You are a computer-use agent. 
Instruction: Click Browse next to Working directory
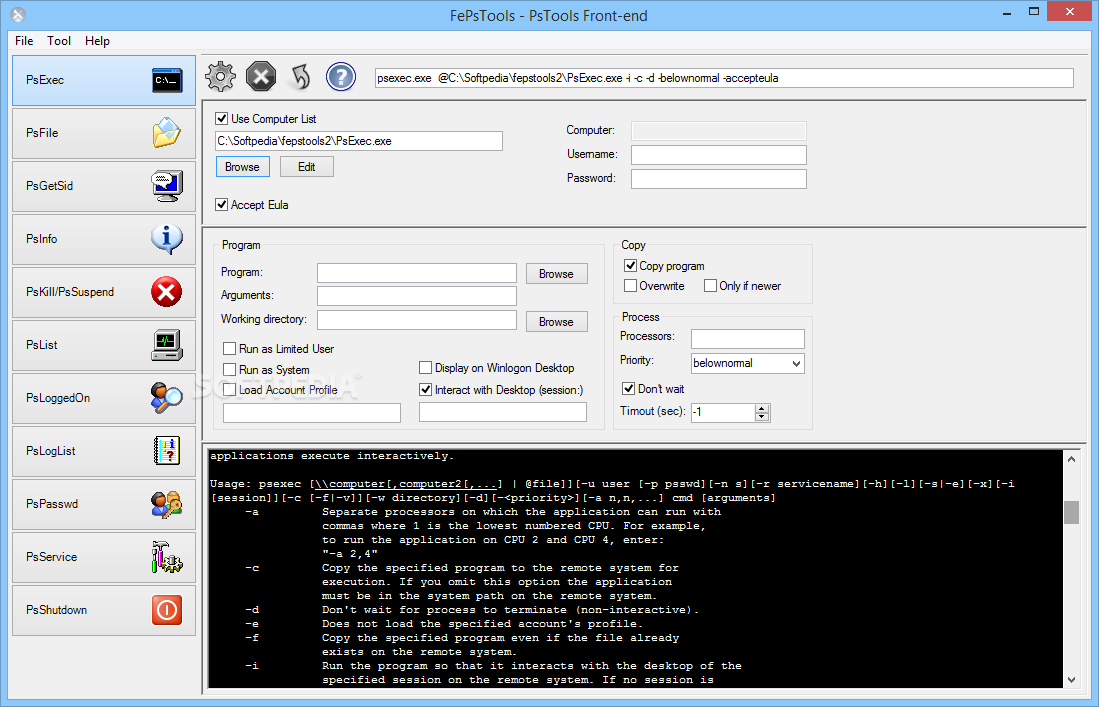(x=557, y=322)
